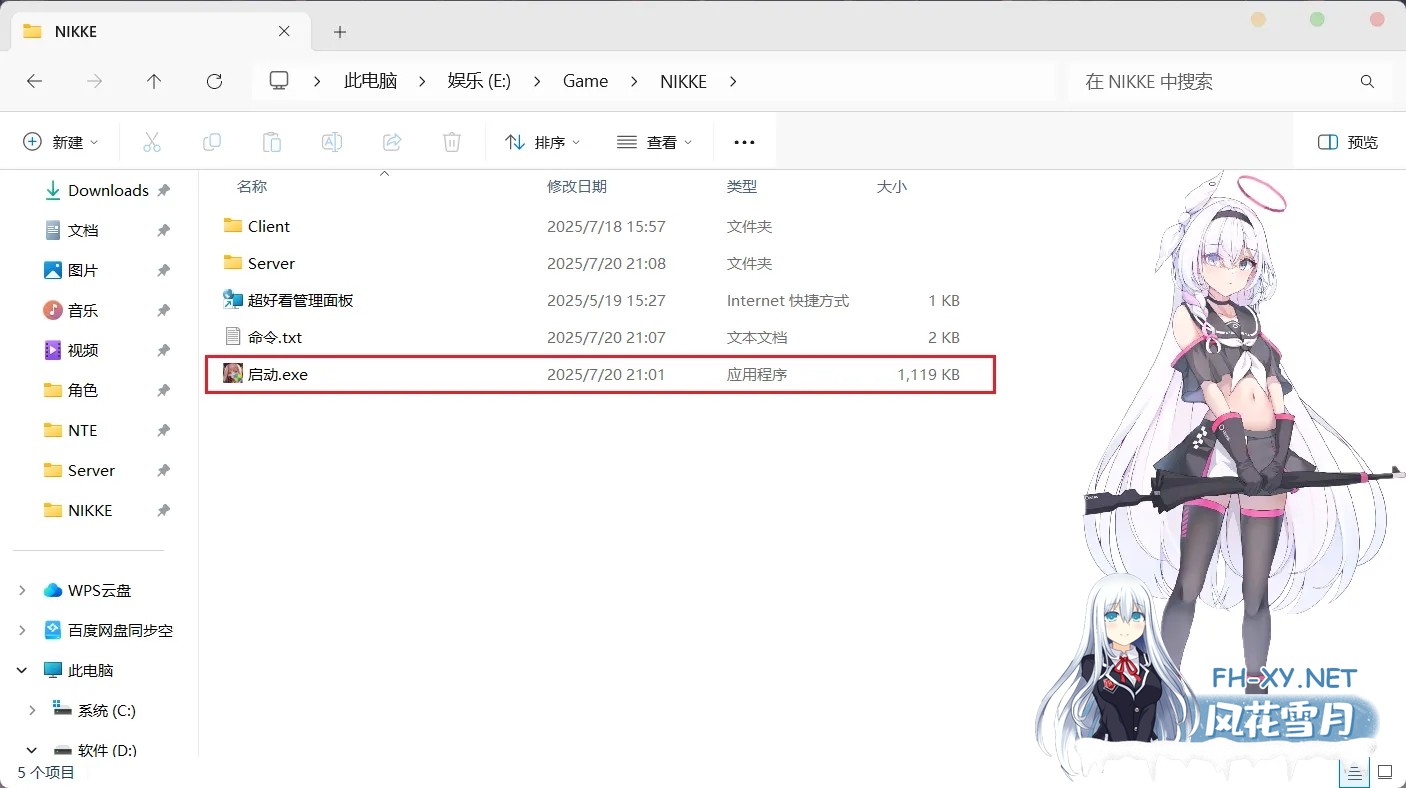Open the three-dot more options menu

(744, 142)
